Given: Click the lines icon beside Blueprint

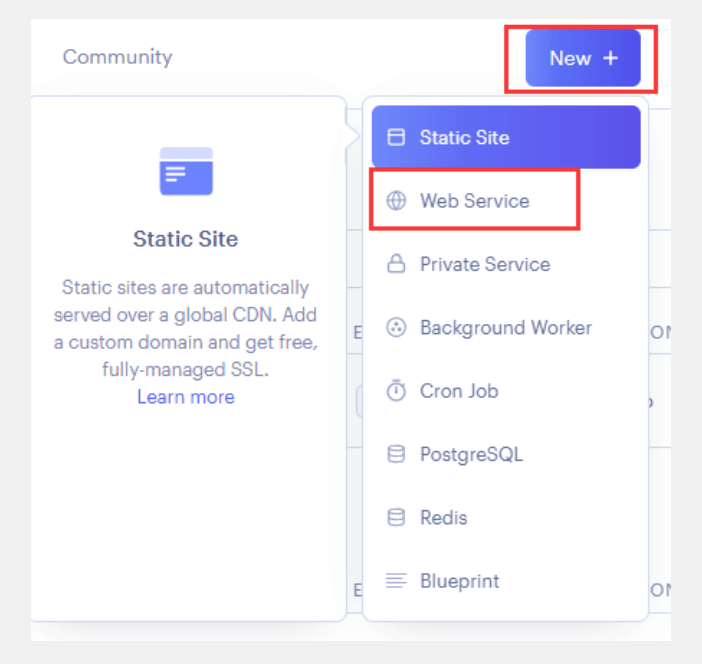Looking at the screenshot, I should [397, 581].
